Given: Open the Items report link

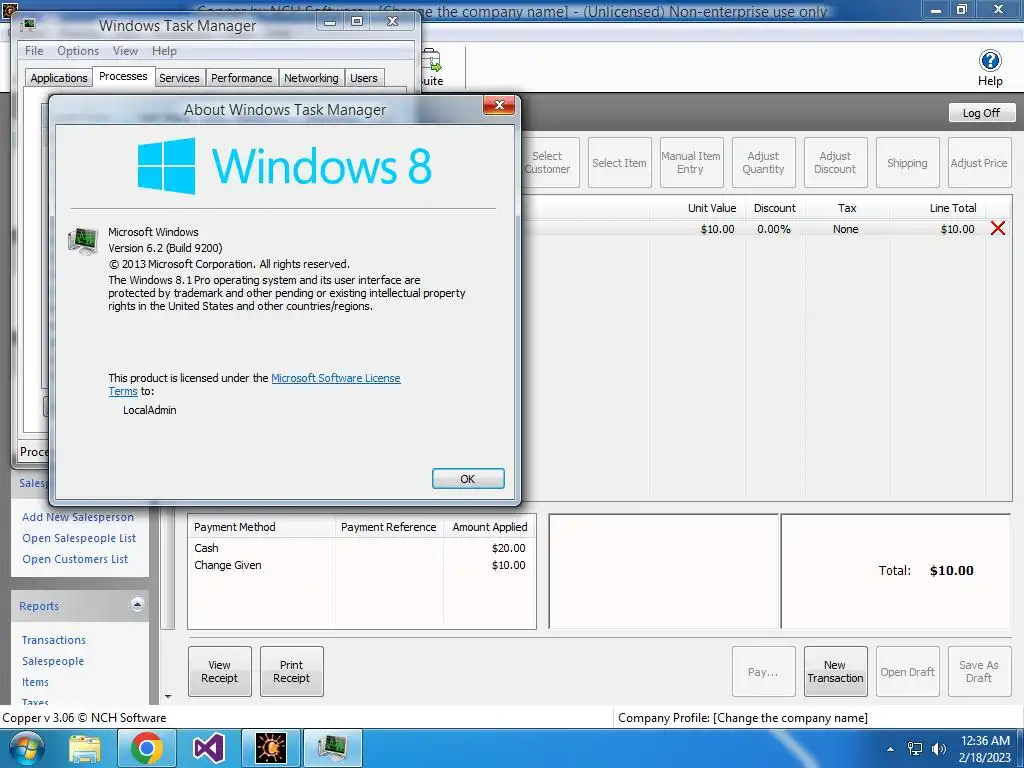Looking at the screenshot, I should (35, 682).
